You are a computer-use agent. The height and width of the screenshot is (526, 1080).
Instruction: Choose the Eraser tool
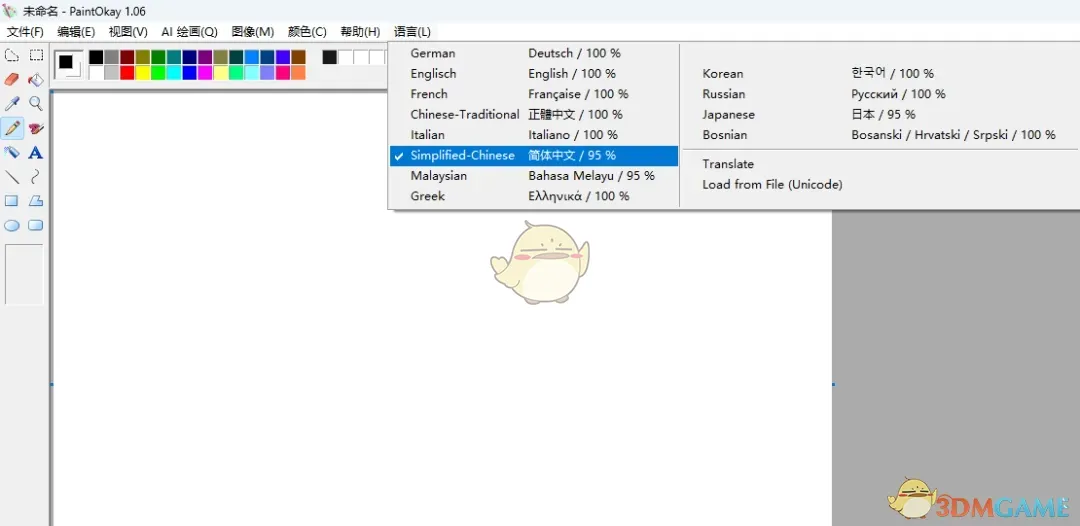point(12,79)
